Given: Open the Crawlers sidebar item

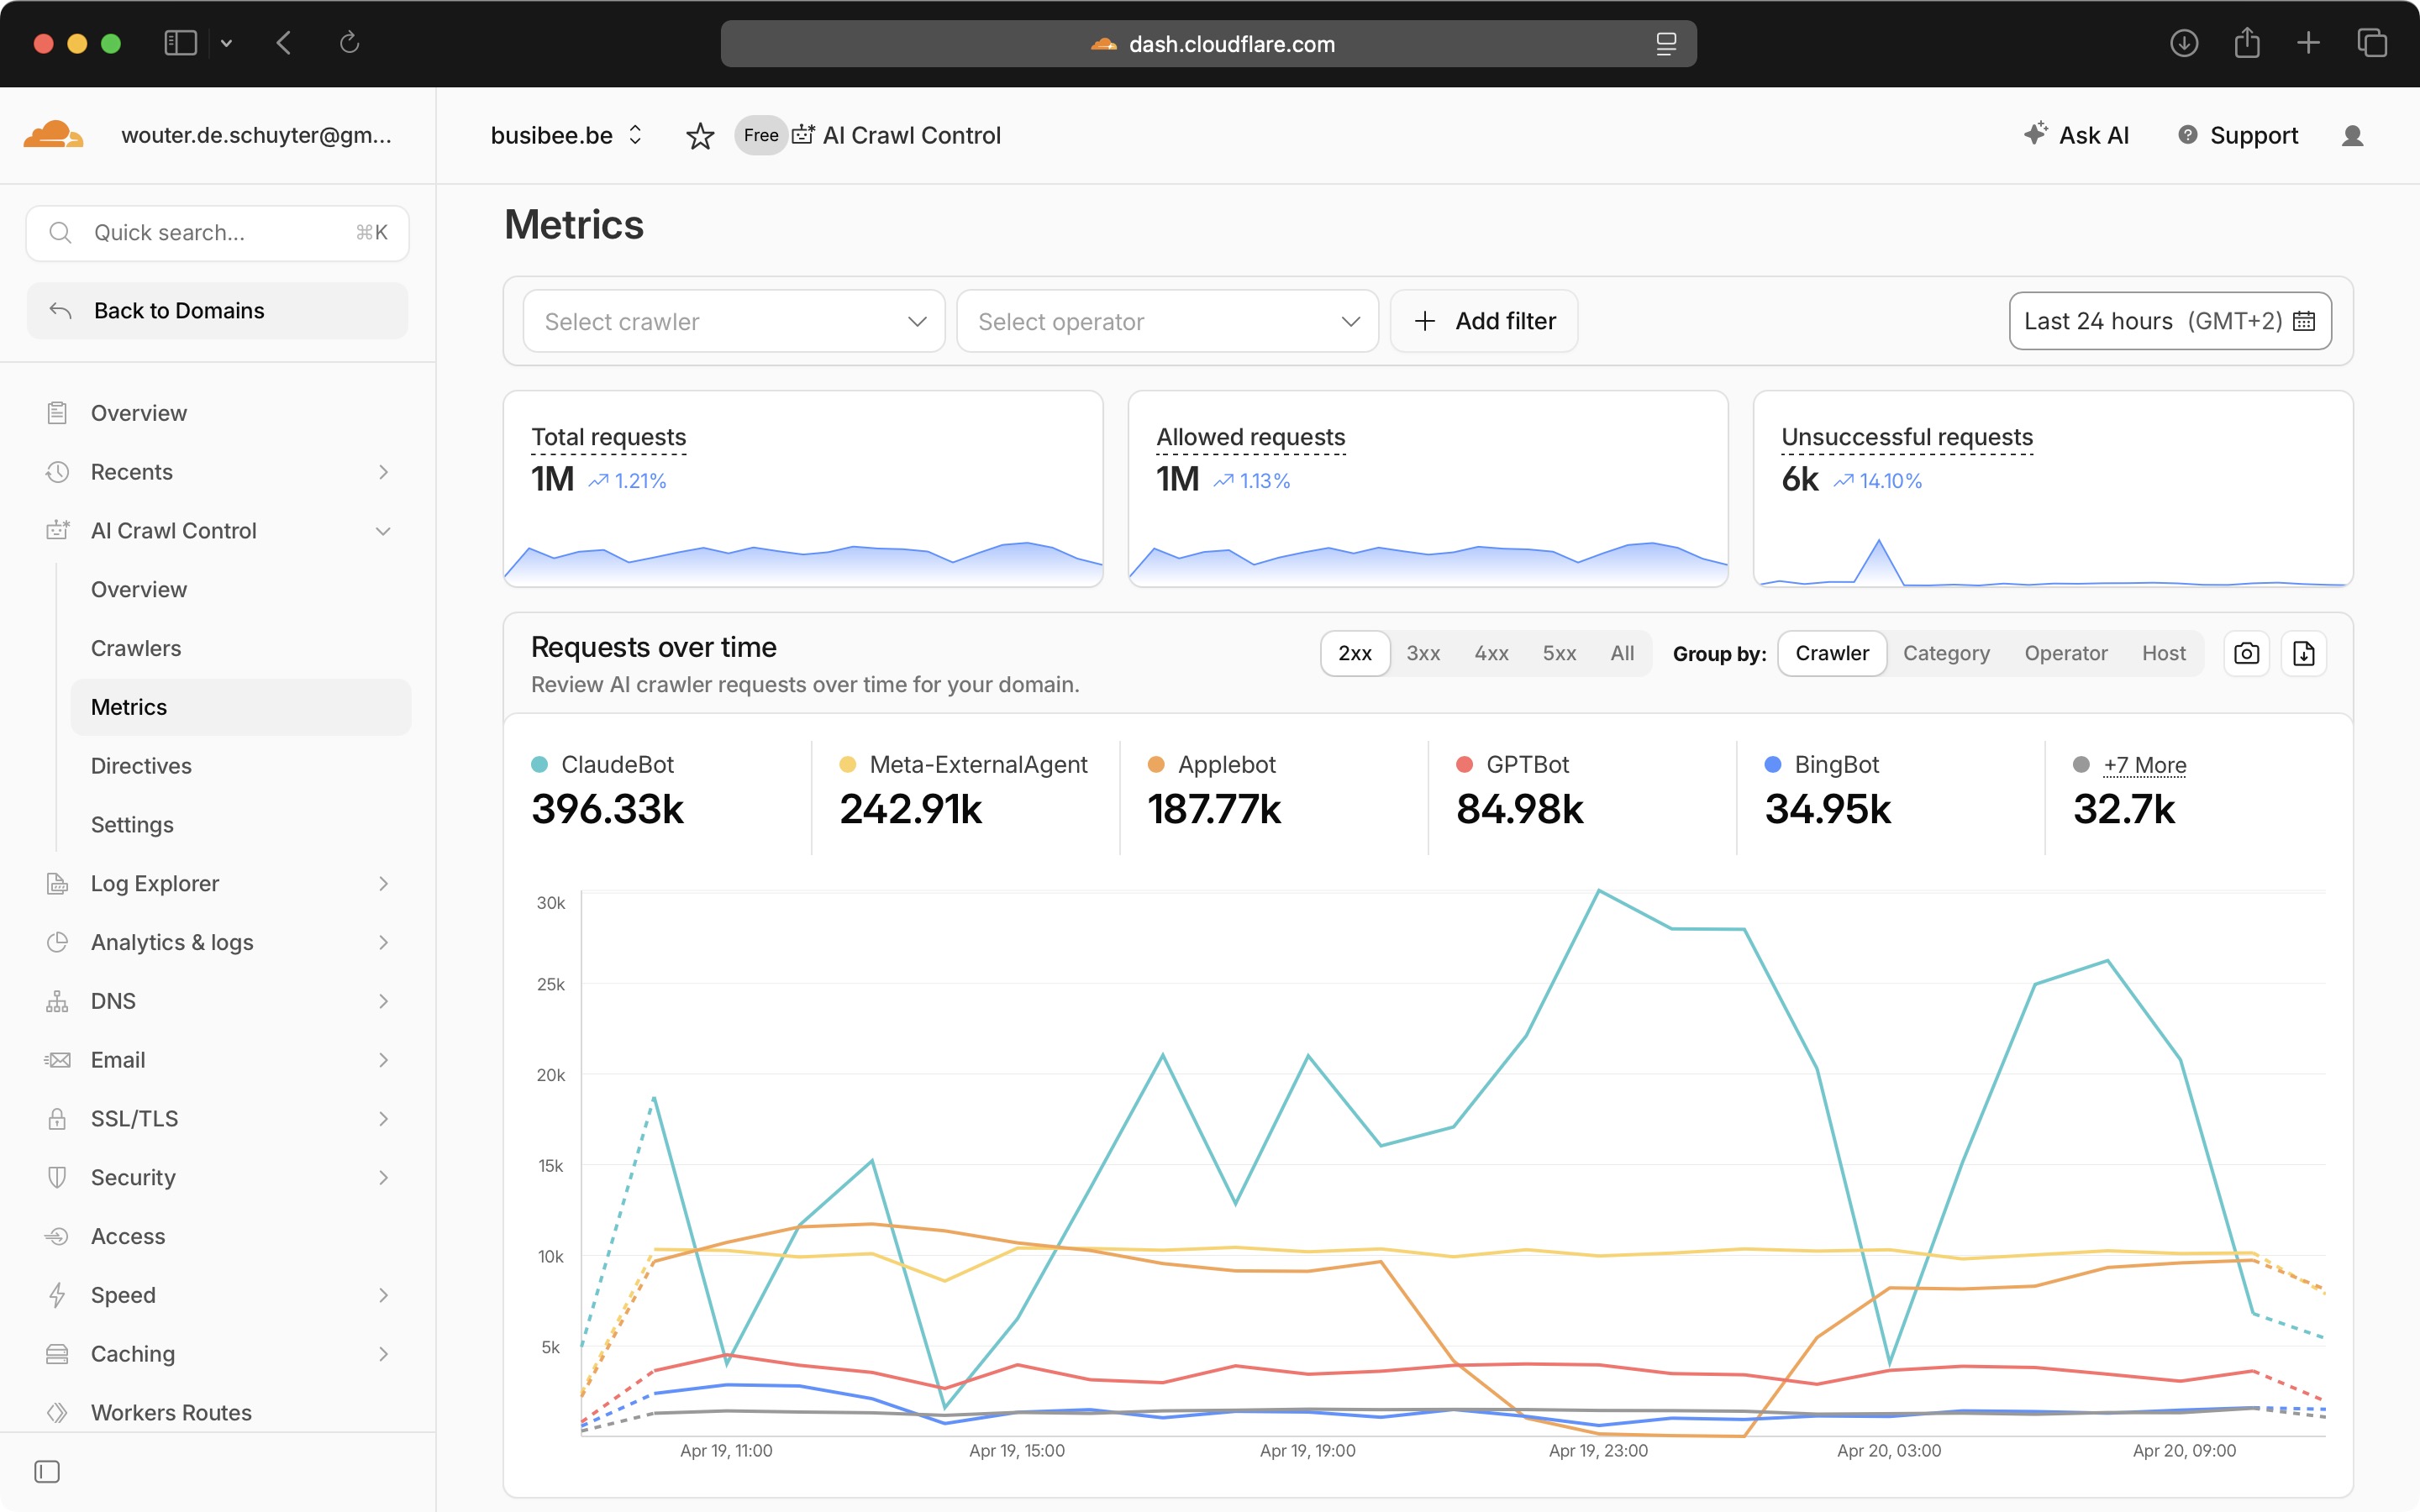Looking at the screenshot, I should (x=136, y=648).
